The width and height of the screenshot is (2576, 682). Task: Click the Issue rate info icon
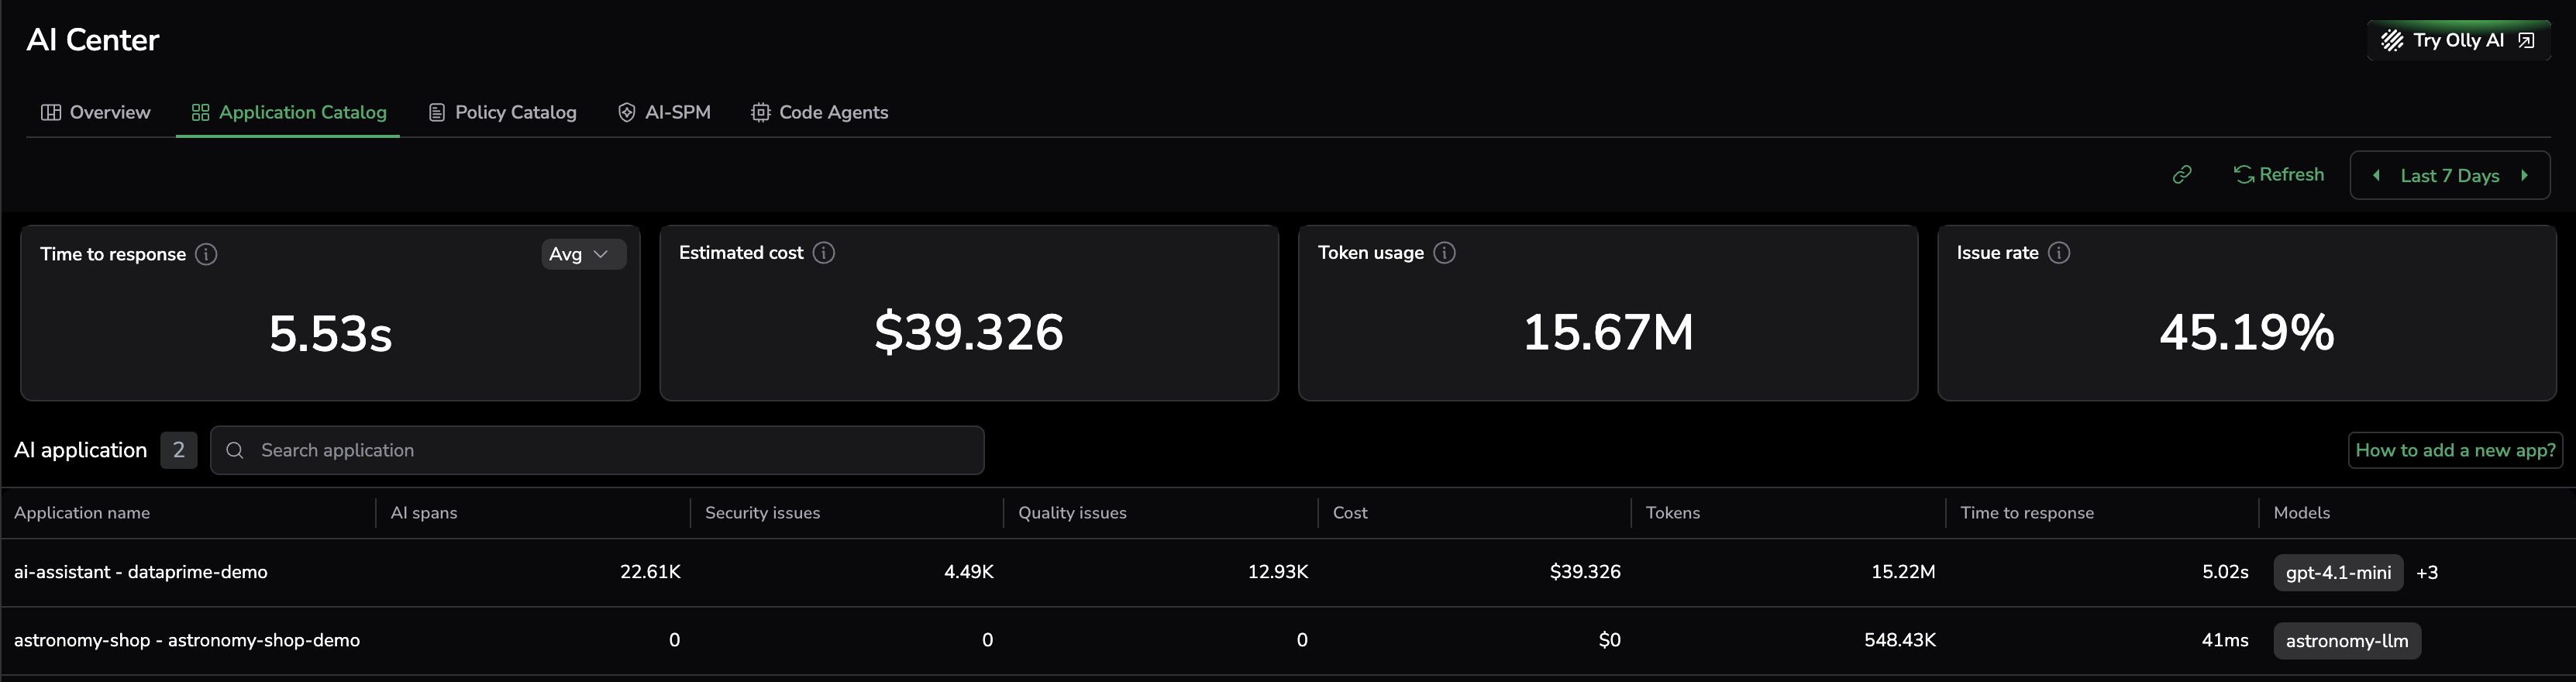click(x=2058, y=253)
